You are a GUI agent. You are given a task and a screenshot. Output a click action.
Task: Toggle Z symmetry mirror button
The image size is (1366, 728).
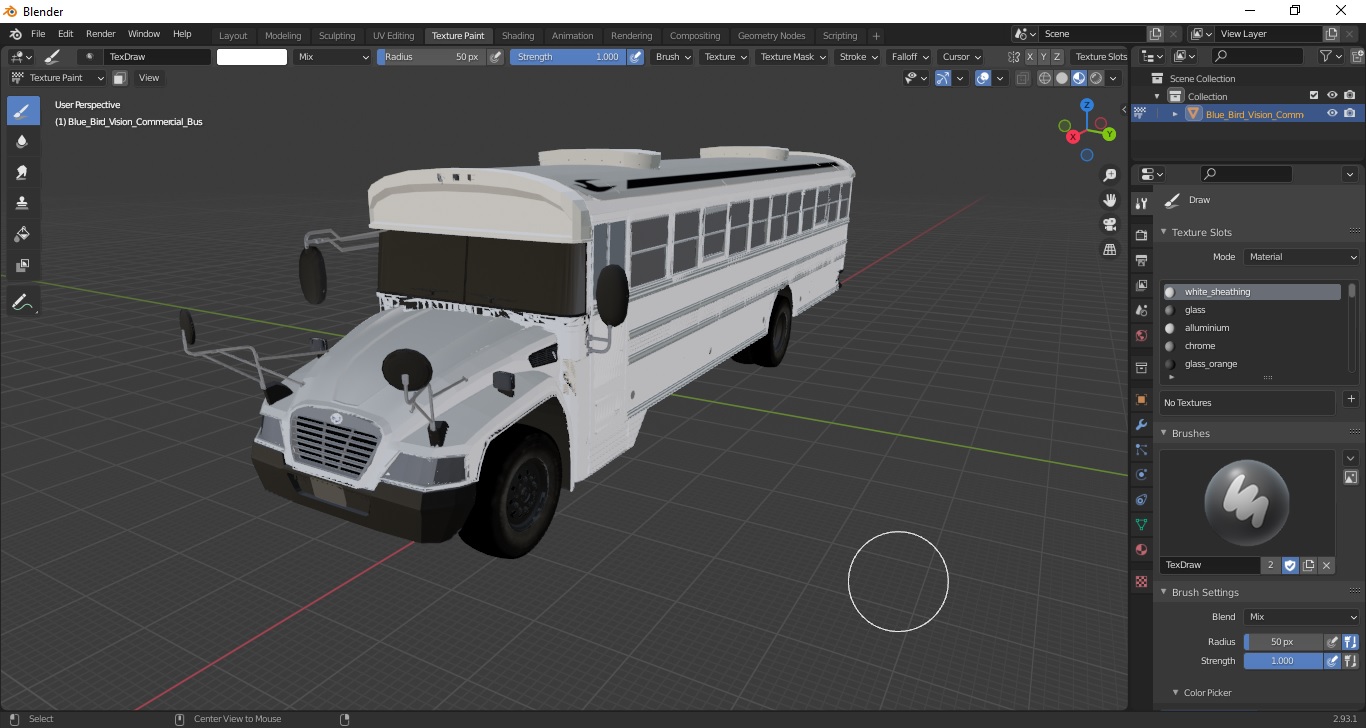point(1057,57)
